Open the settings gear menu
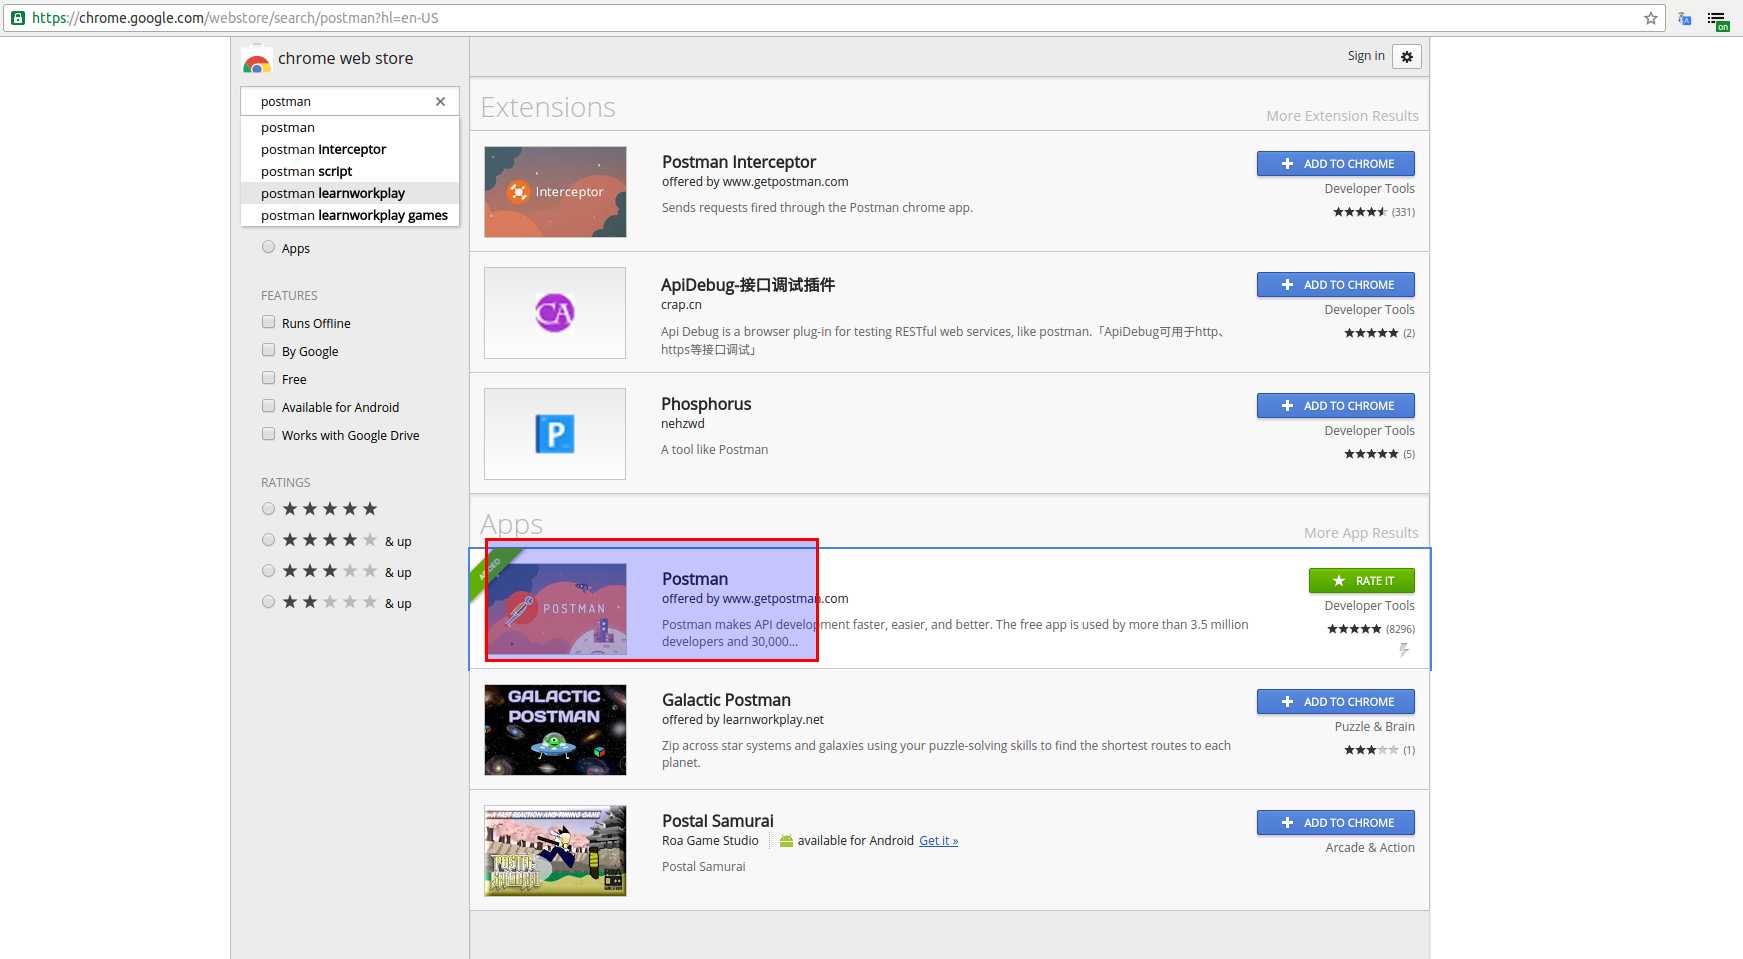The width and height of the screenshot is (1743, 959). [x=1407, y=57]
